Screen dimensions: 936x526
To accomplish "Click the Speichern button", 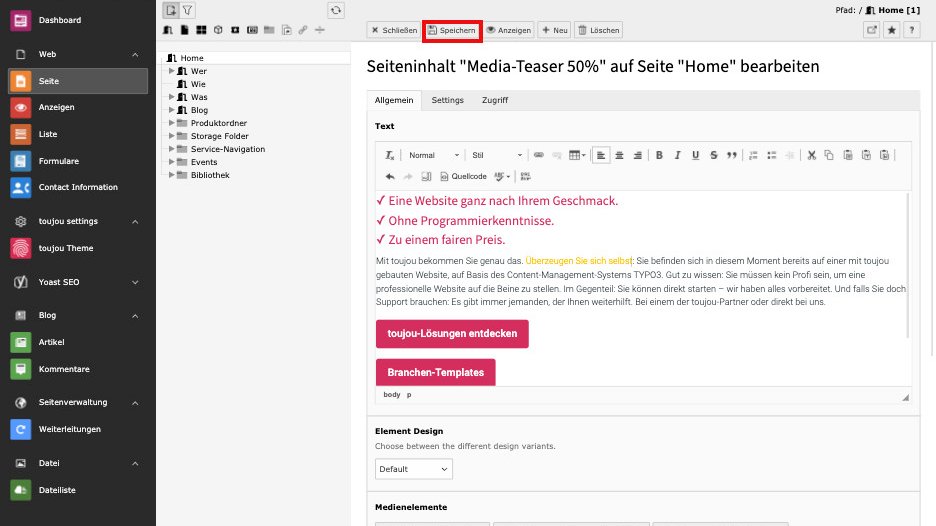I will click(452, 30).
